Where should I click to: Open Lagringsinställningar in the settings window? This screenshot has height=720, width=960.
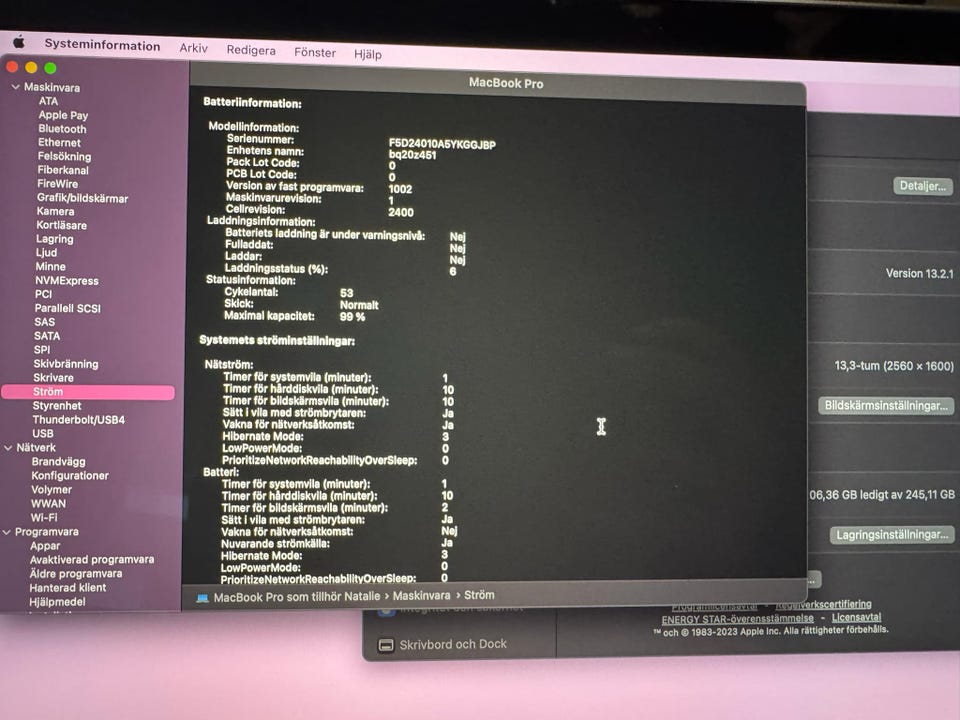click(892, 534)
